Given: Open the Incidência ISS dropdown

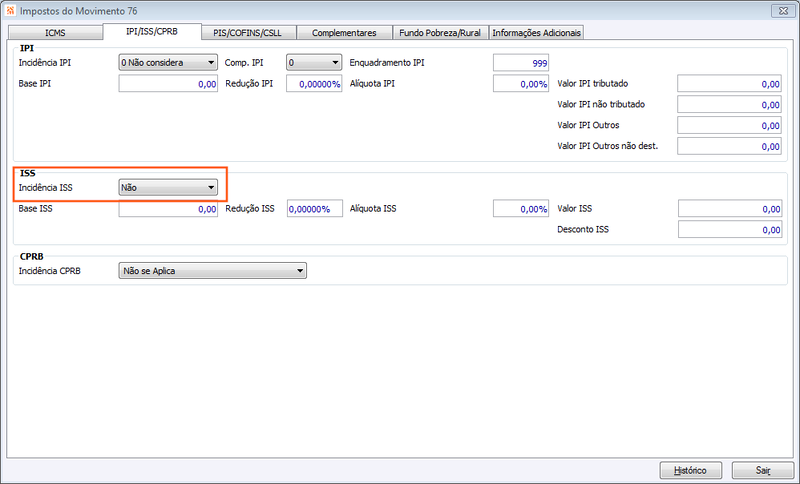Looking at the screenshot, I should click(x=168, y=188).
